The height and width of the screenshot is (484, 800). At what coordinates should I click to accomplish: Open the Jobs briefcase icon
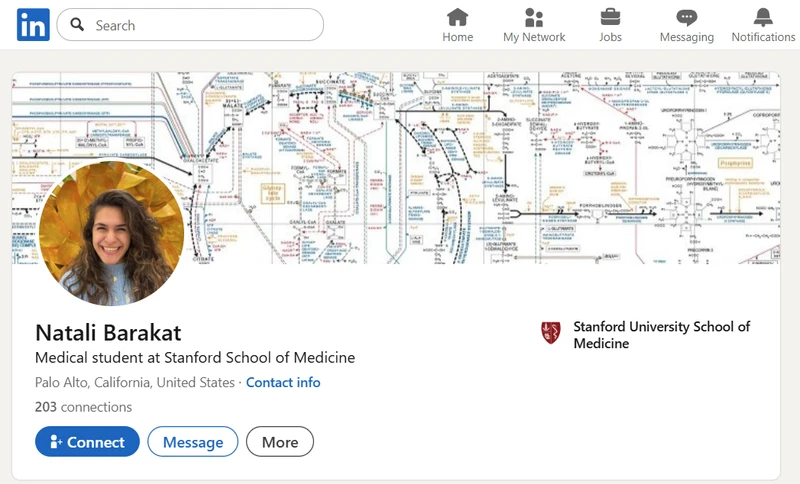coord(610,17)
